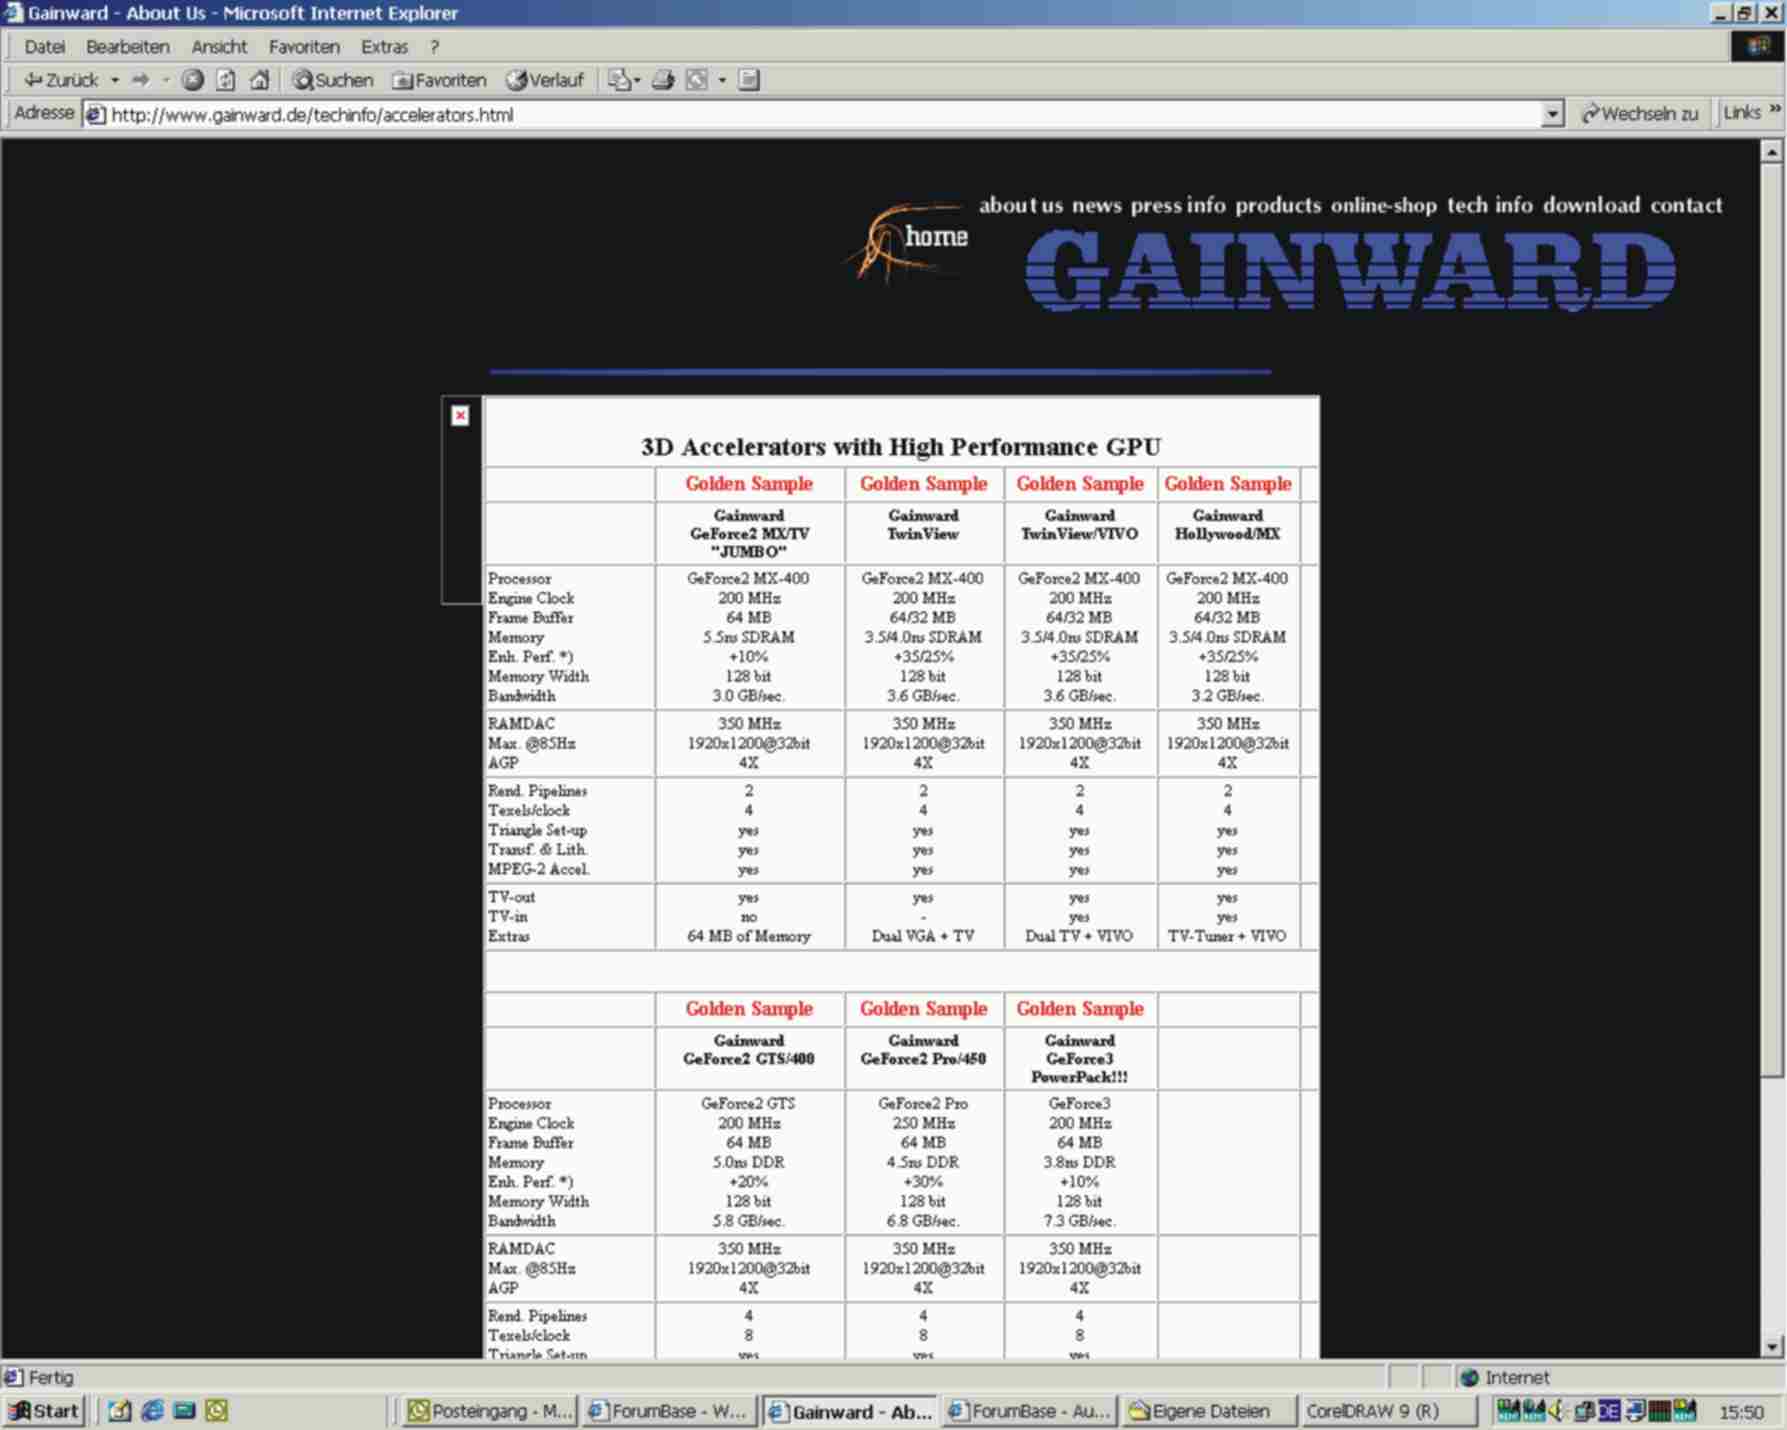Launch Internet Explorer from quick launch

point(152,1411)
